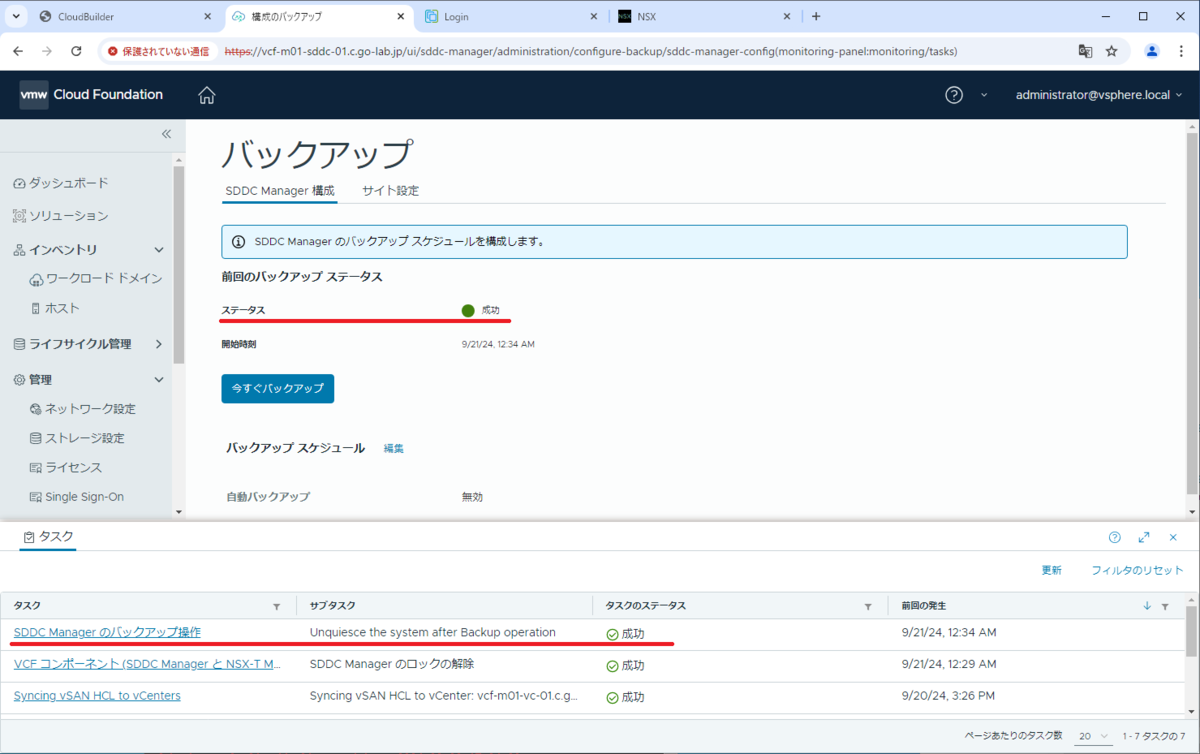Open ホスト in the sidebar
The height and width of the screenshot is (754, 1200).
[55, 308]
